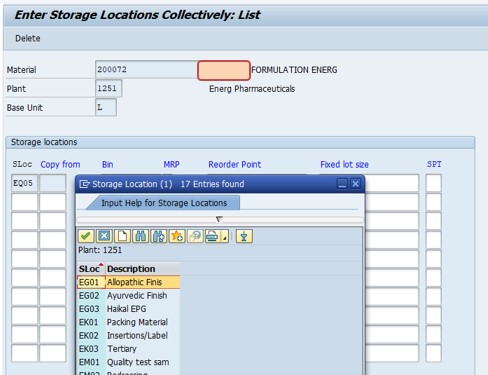Image resolution: width=488 pixels, height=375 pixels.
Task: Click the Plant: 1251 label in dialog
Action: tap(100, 250)
